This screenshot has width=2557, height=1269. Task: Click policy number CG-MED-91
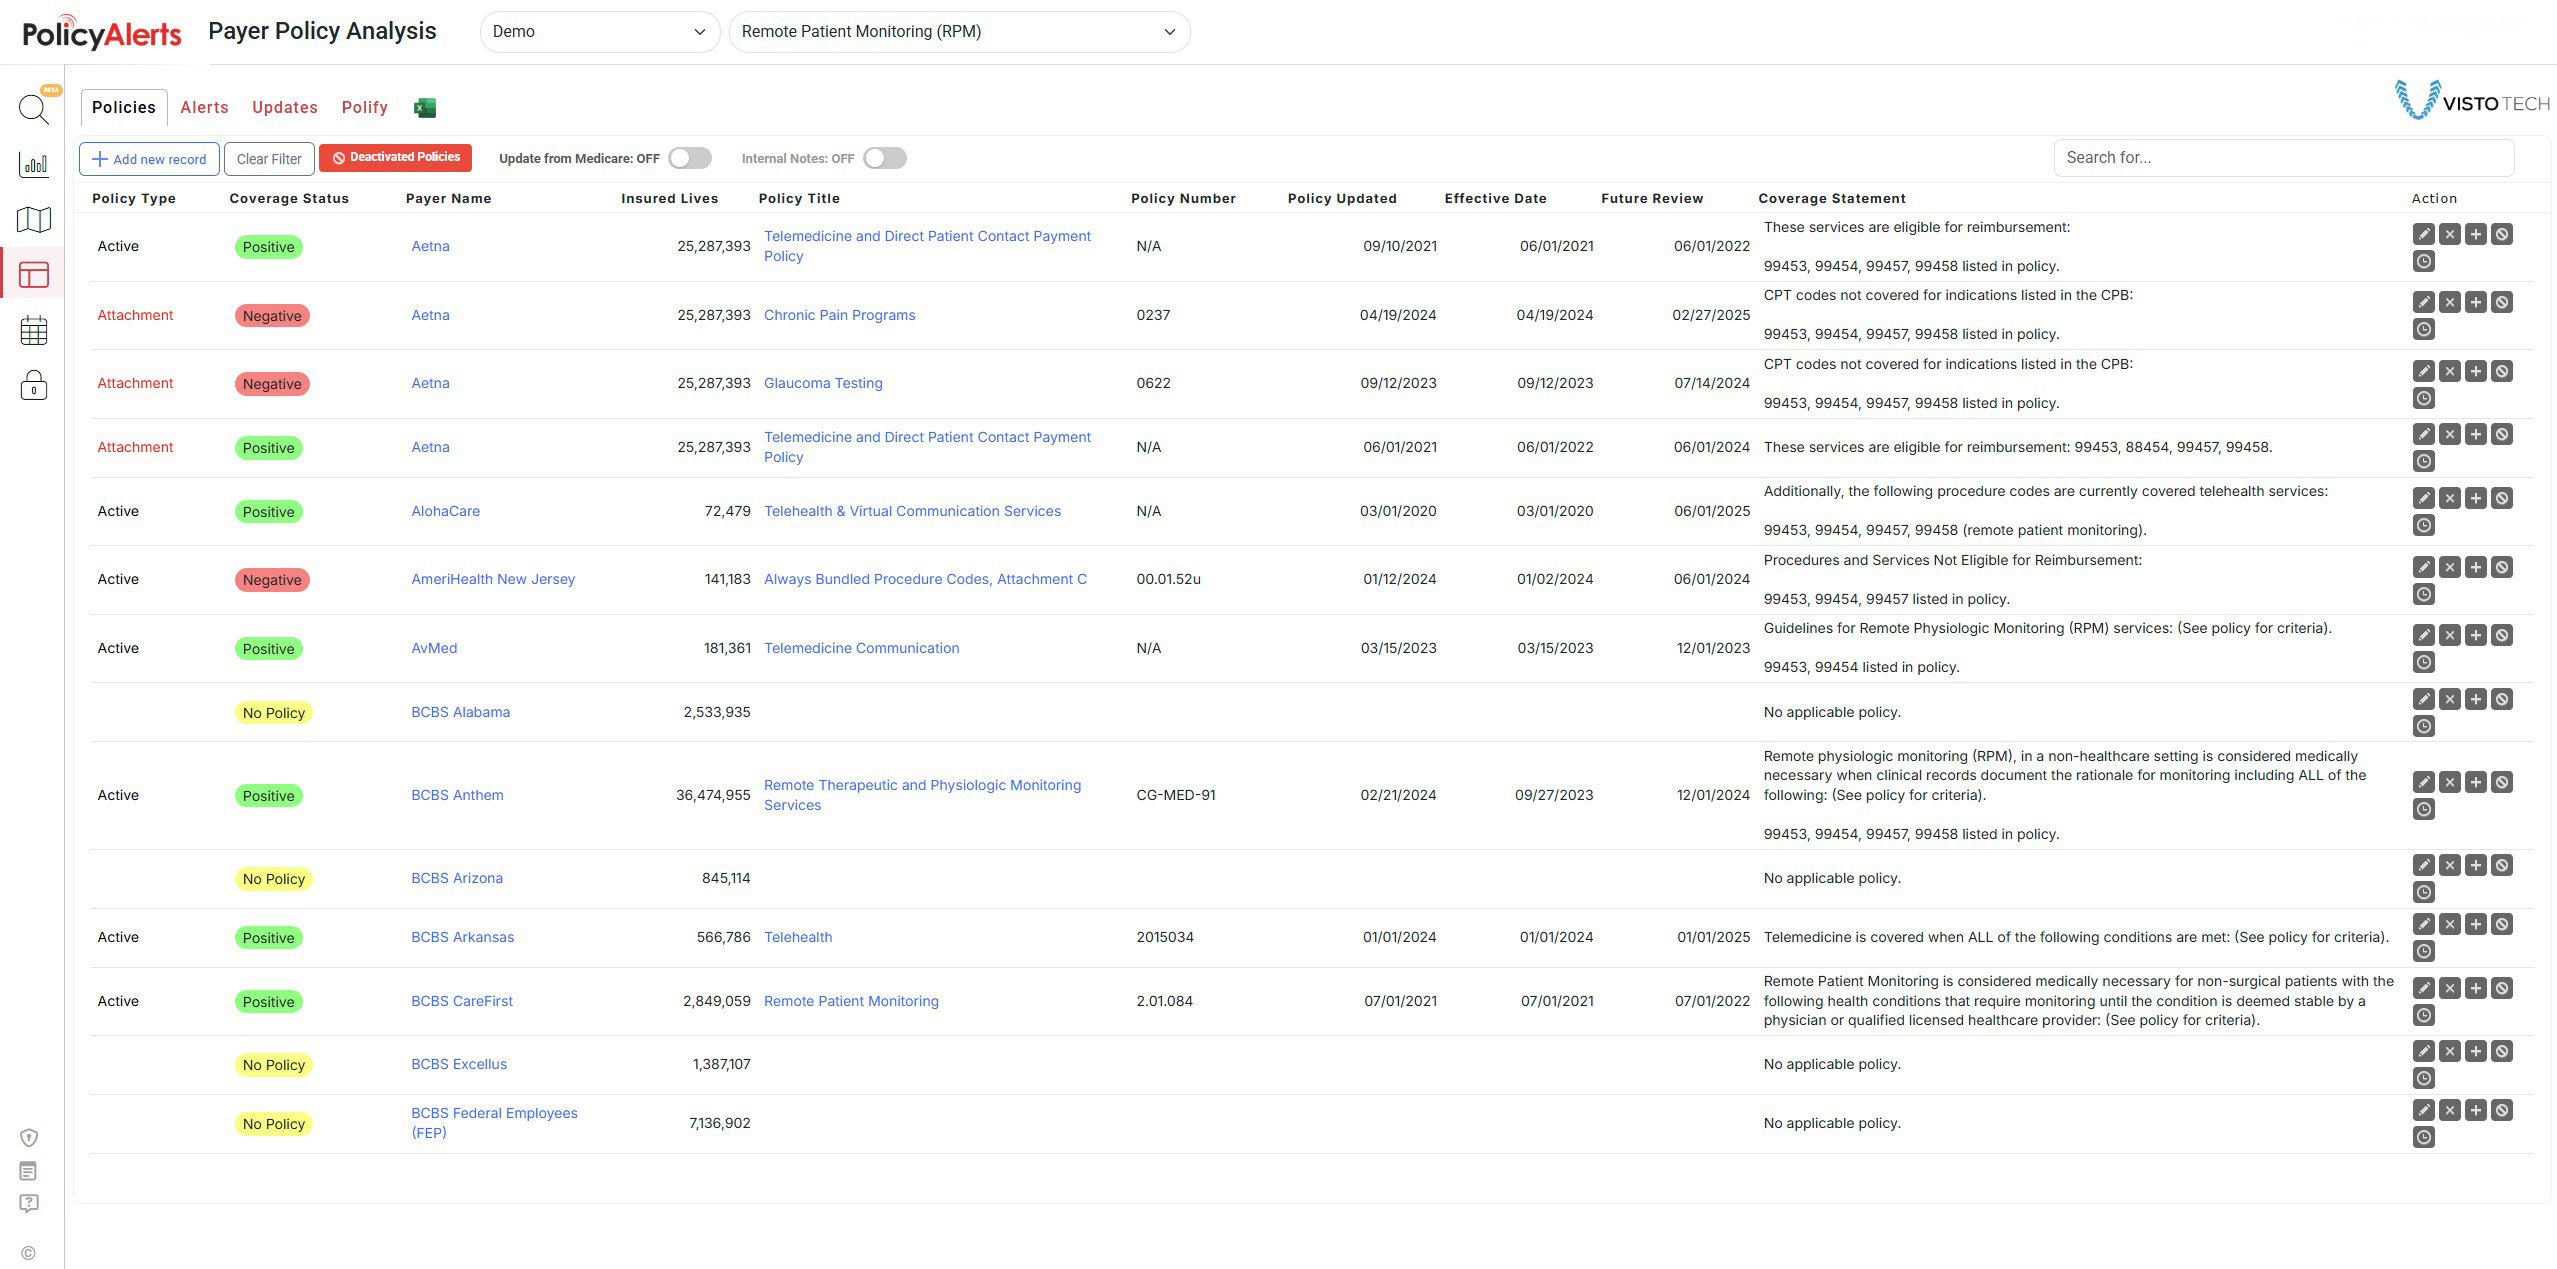click(1176, 795)
